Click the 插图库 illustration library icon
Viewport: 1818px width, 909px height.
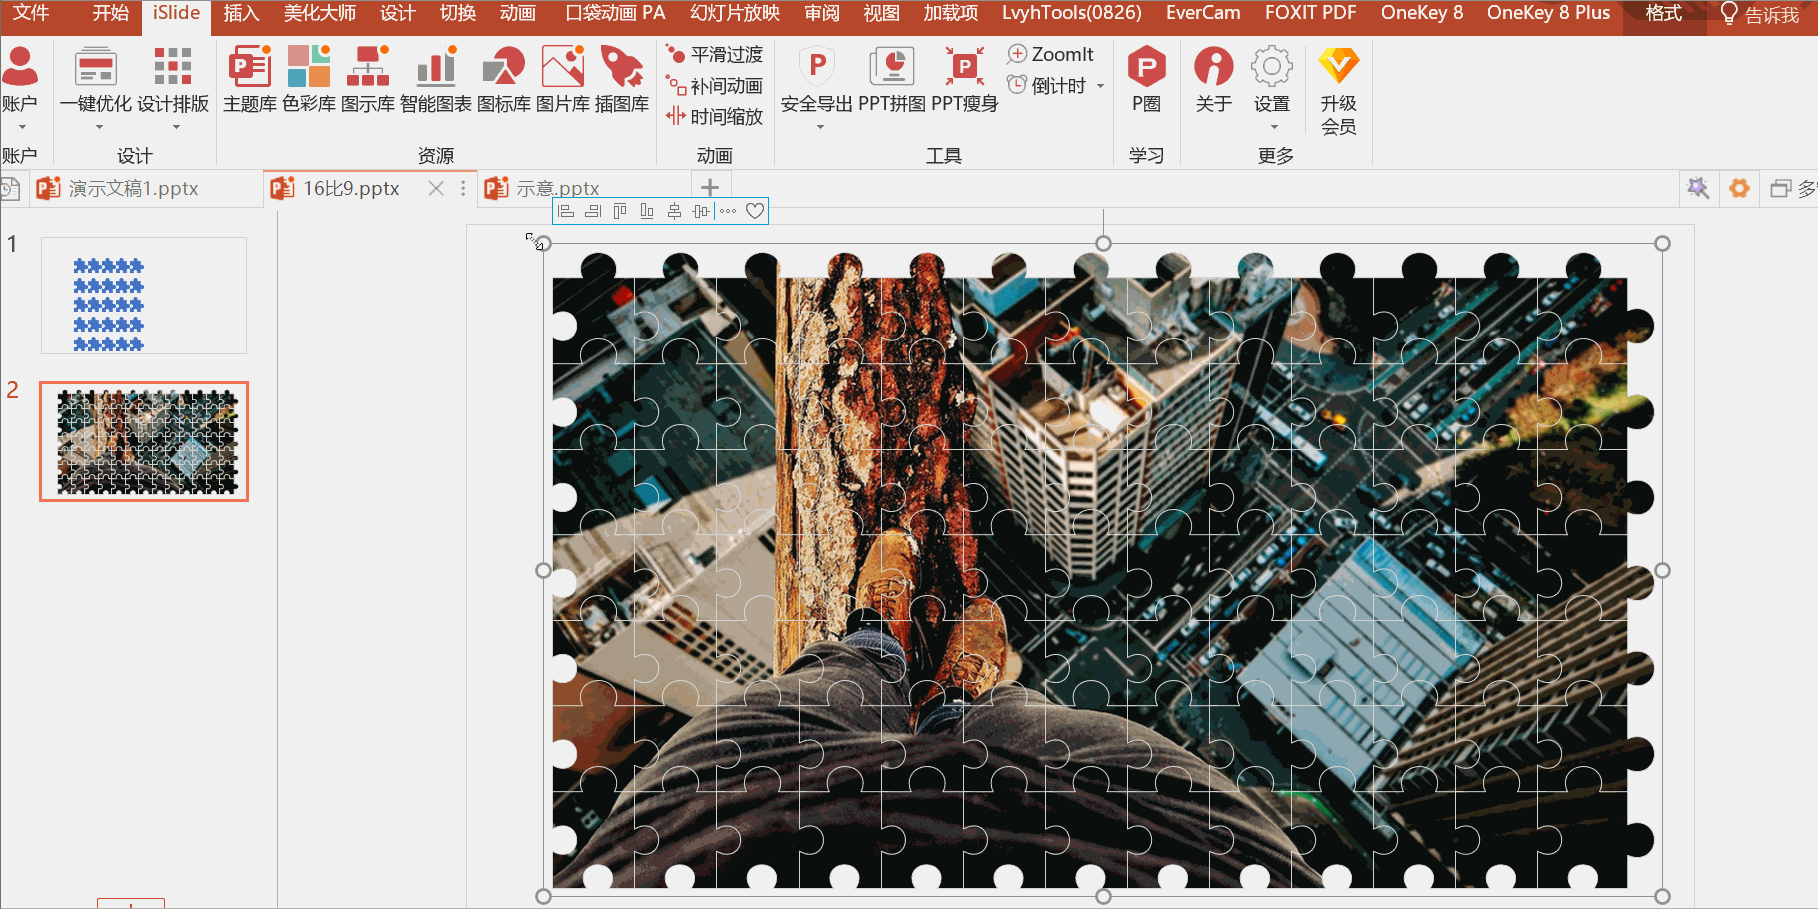click(x=621, y=68)
